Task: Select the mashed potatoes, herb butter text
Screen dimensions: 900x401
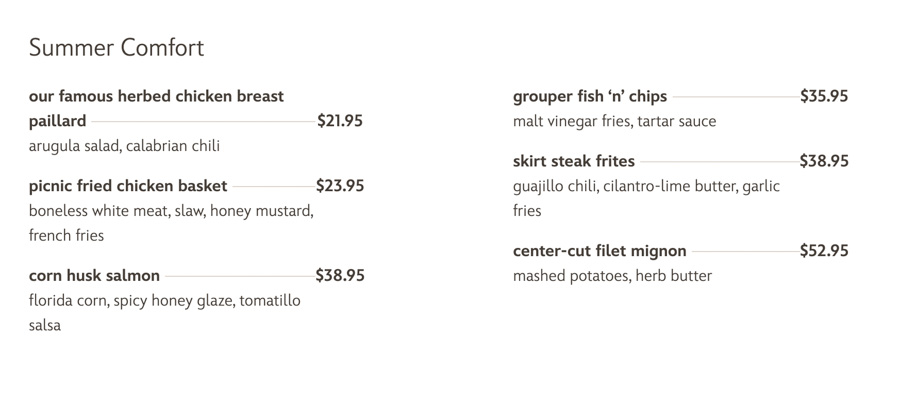Action: pyautogui.click(x=612, y=276)
